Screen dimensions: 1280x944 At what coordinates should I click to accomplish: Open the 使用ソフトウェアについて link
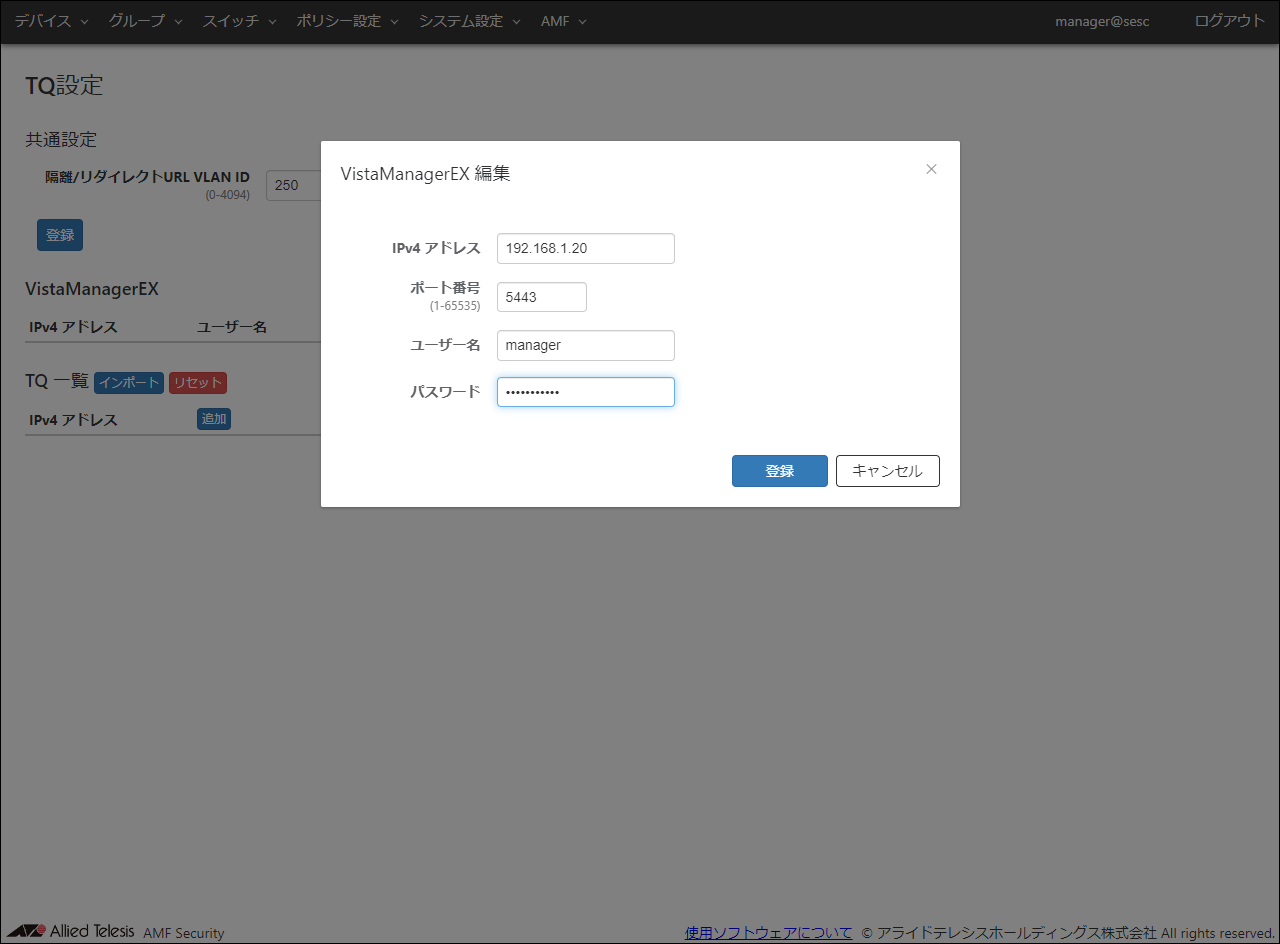point(768,933)
